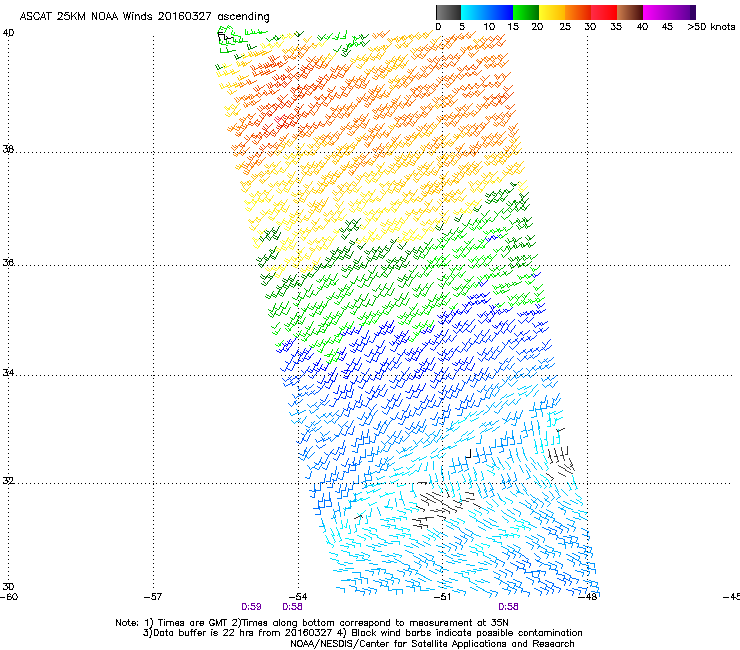
Task: Click the longitude axis label '-54'
Action: [298, 597]
